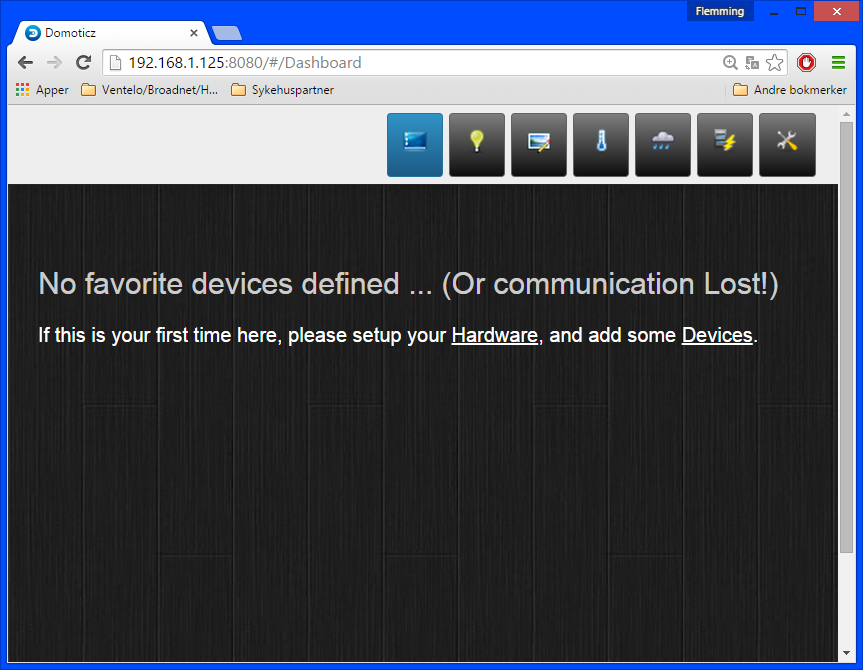Click the zoom magnifier in the address bar
The height and width of the screenshot is (670, 863).
click(730, 63)
